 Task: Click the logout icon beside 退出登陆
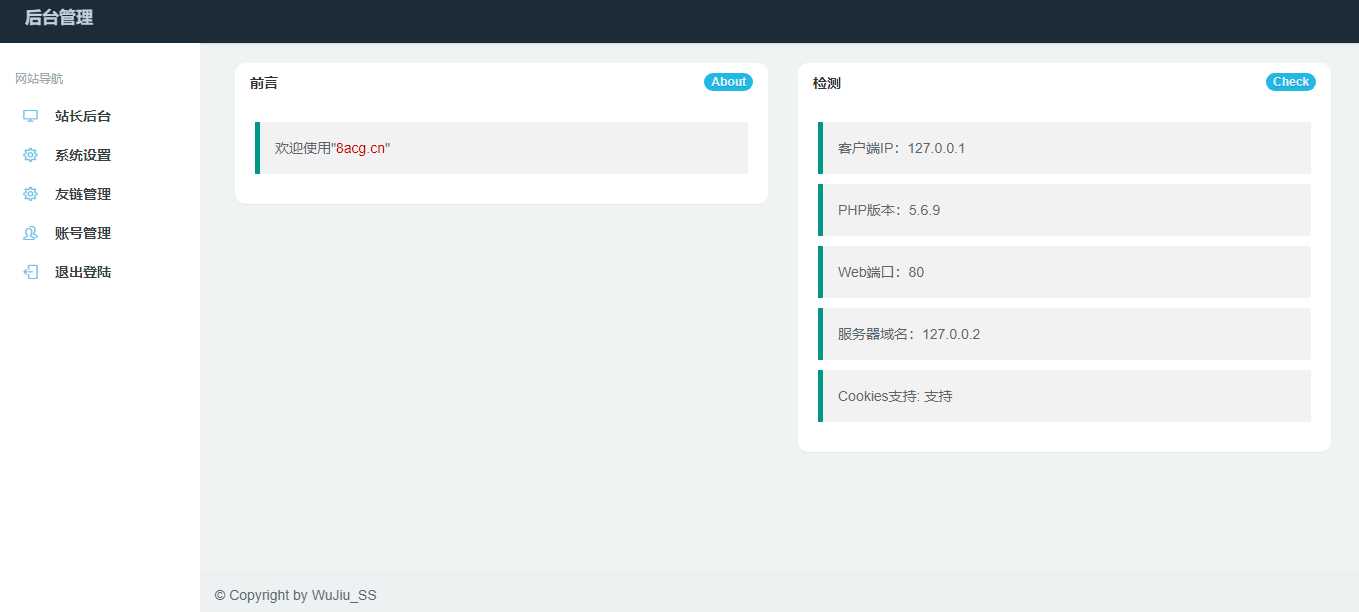click(29, 272)
